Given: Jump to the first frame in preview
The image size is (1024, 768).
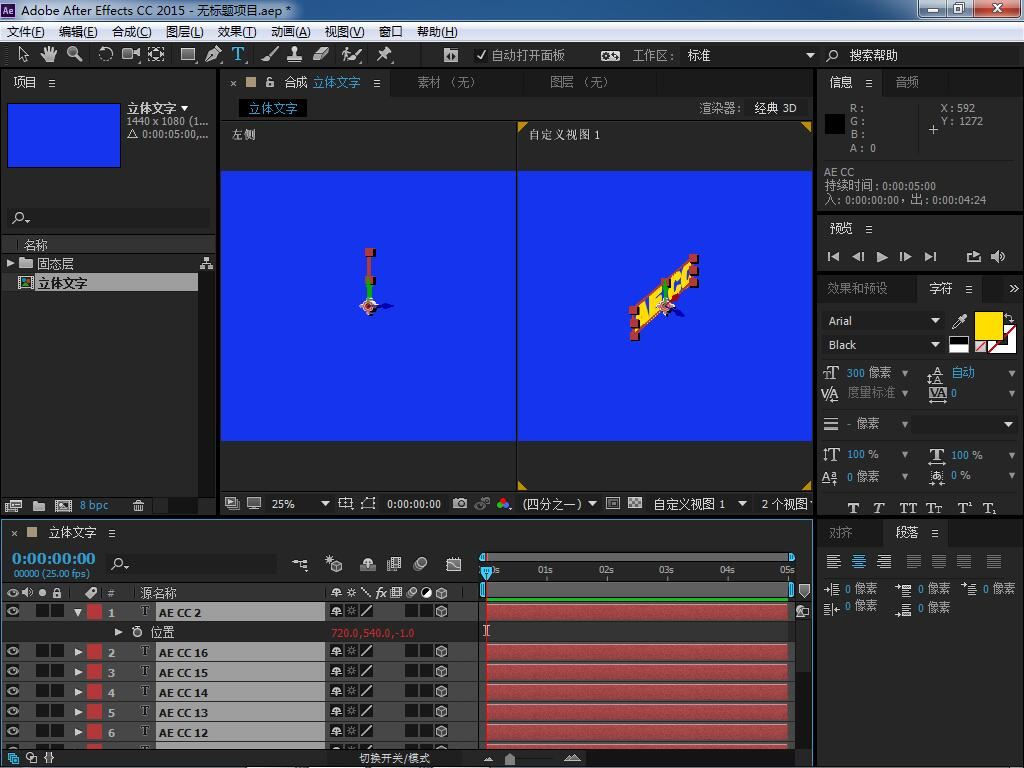Looking at the screenshot, I should (x=833, y=257).
